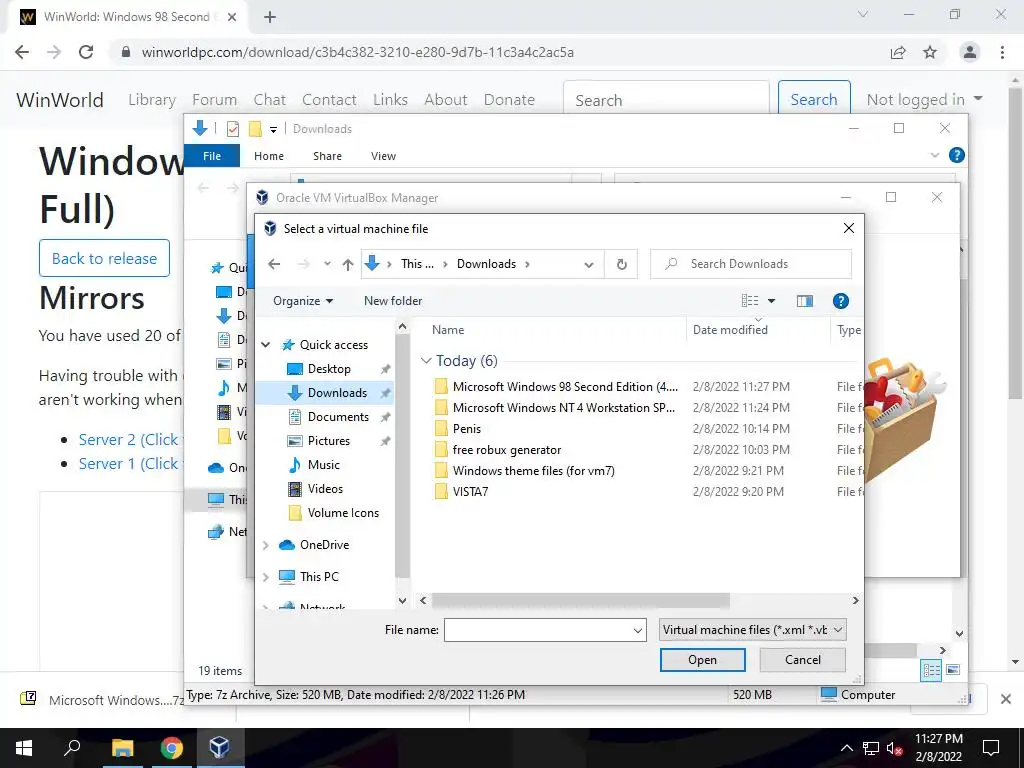Switch Explorer to details view icon

point(931,670)
